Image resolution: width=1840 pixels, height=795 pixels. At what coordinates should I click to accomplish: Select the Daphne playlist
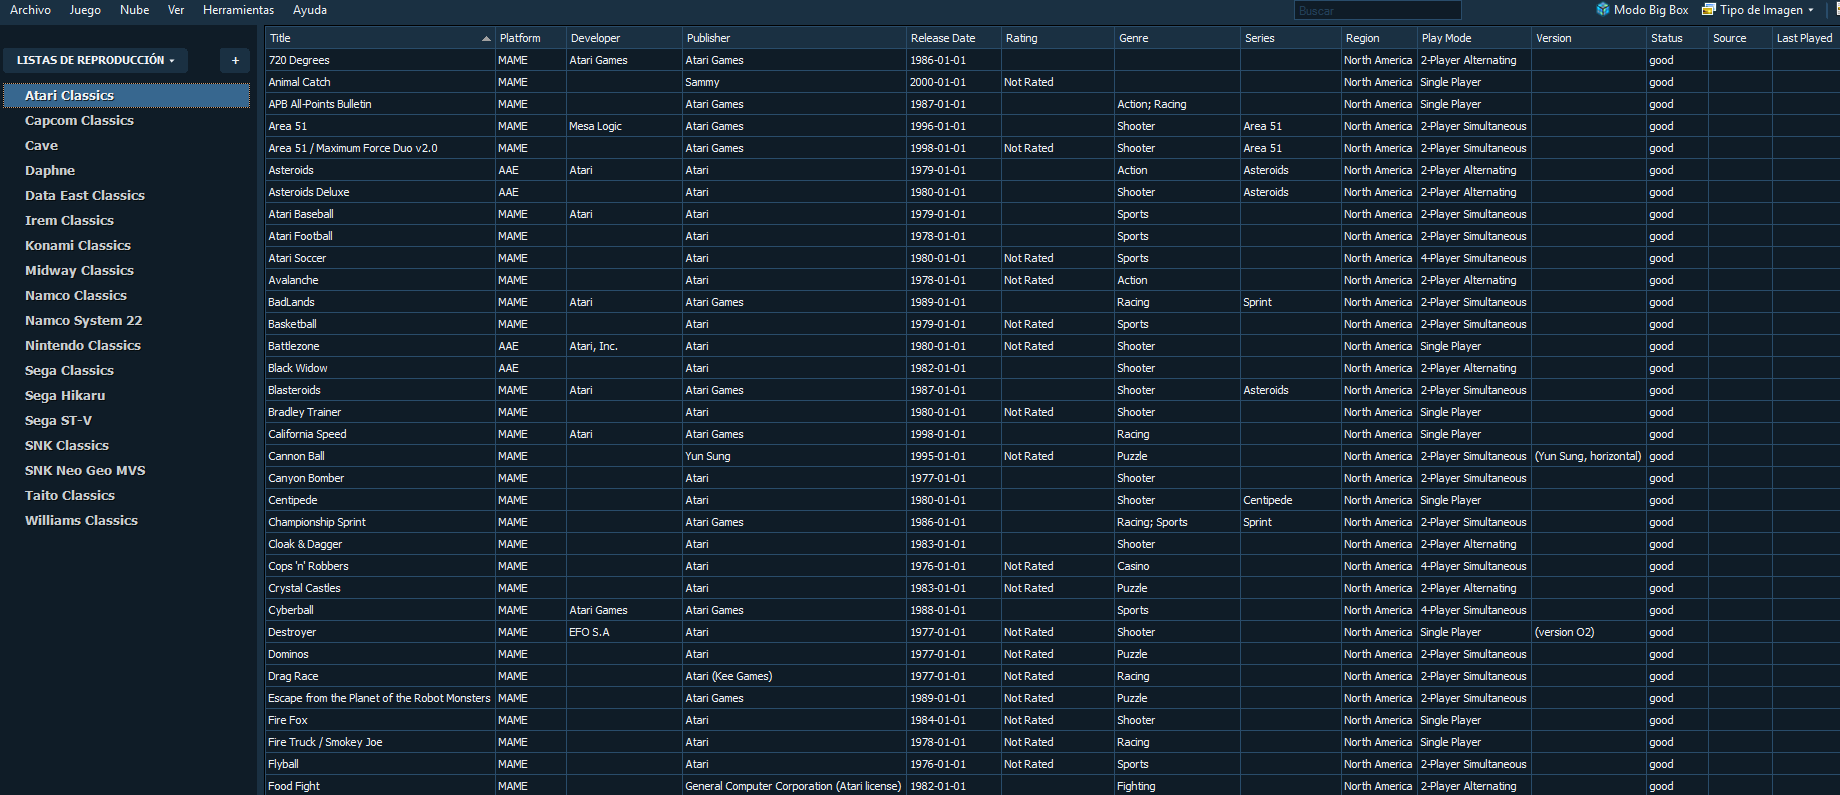click(50, 170)
